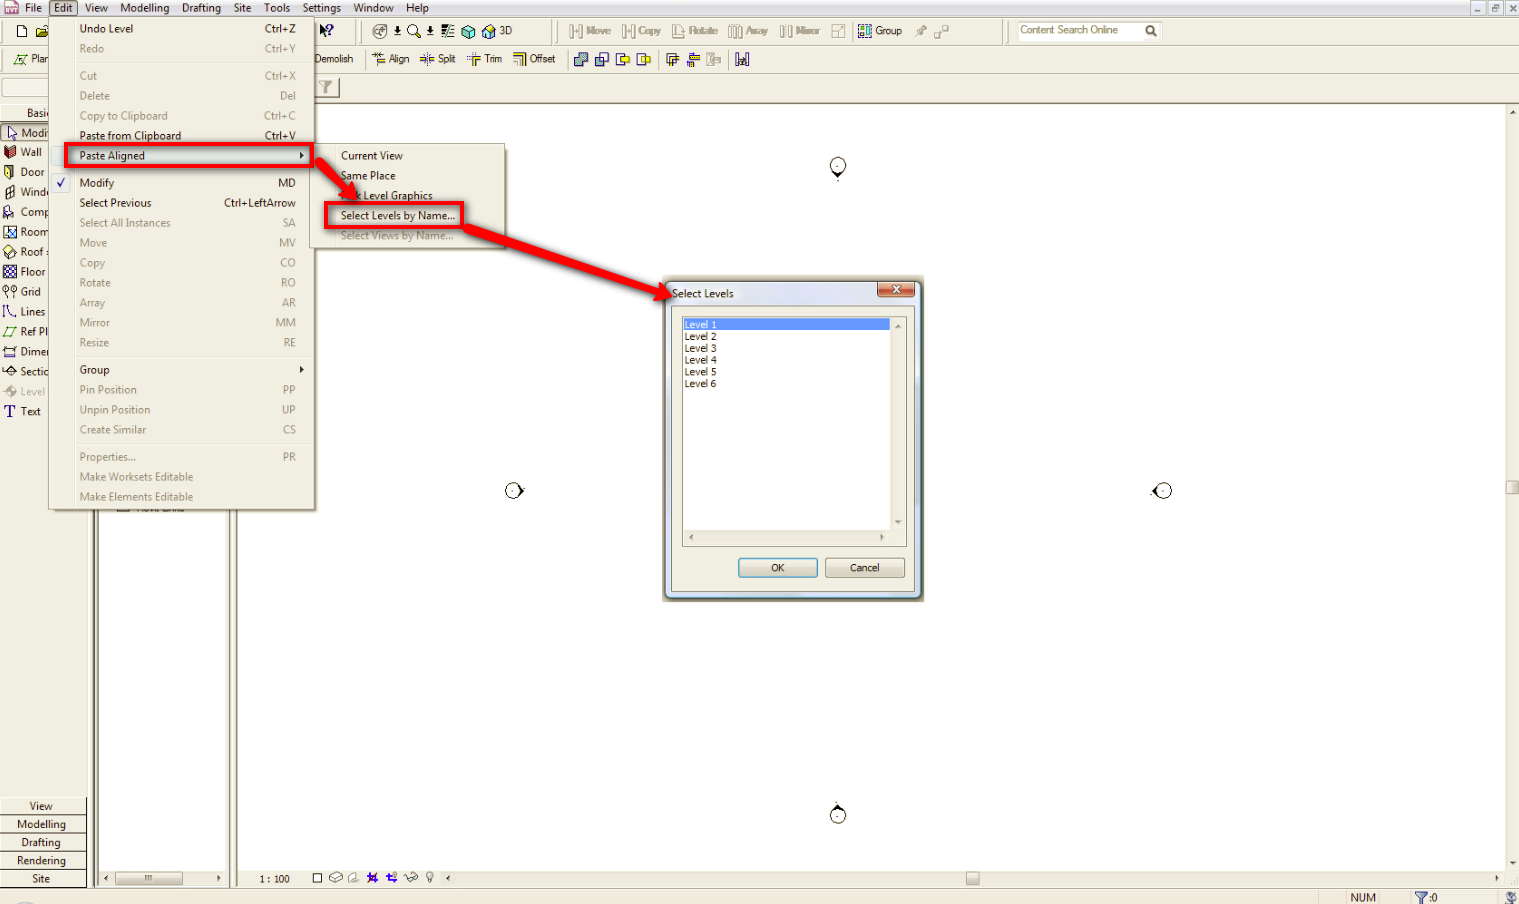Image resolution: width=1519 pixels, height=904 pixels.
Task: Confirm with OK in Select Levels dialog
Action: pyautogui.click(x=778, y=568)
